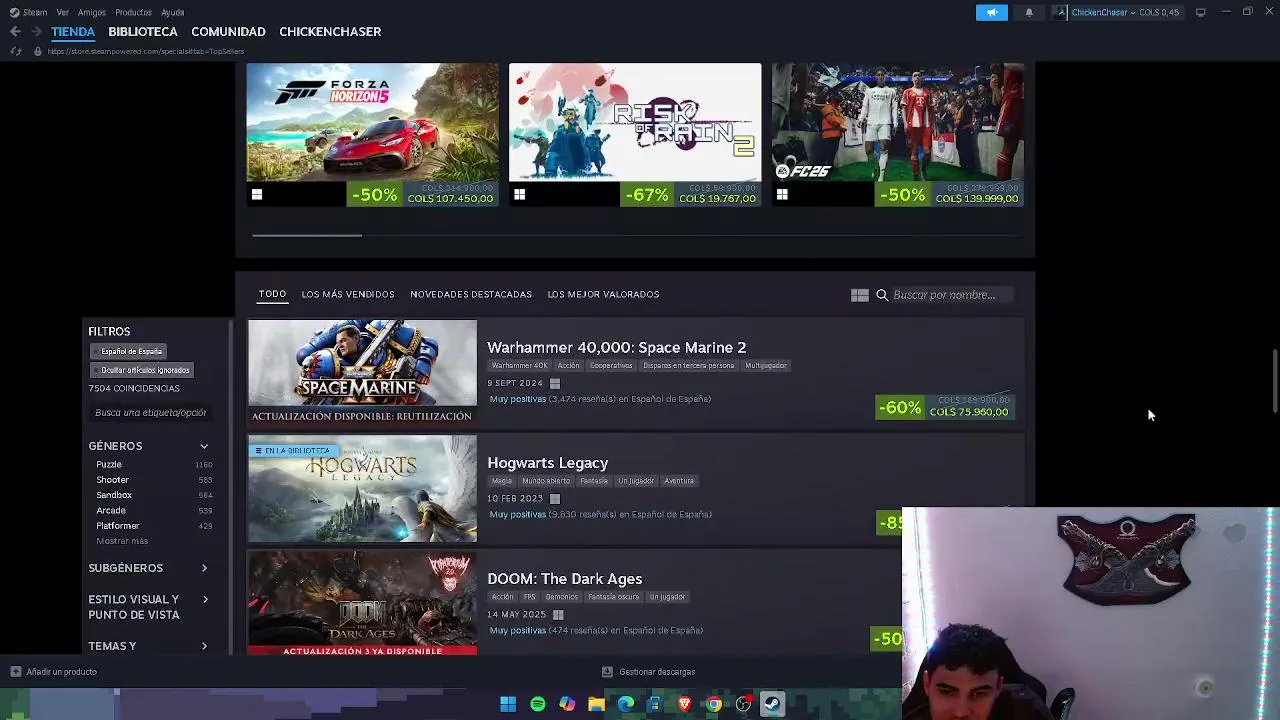Click the ChickenChaser profile avatar
1280x720 pixels.
pos(1060,12)
